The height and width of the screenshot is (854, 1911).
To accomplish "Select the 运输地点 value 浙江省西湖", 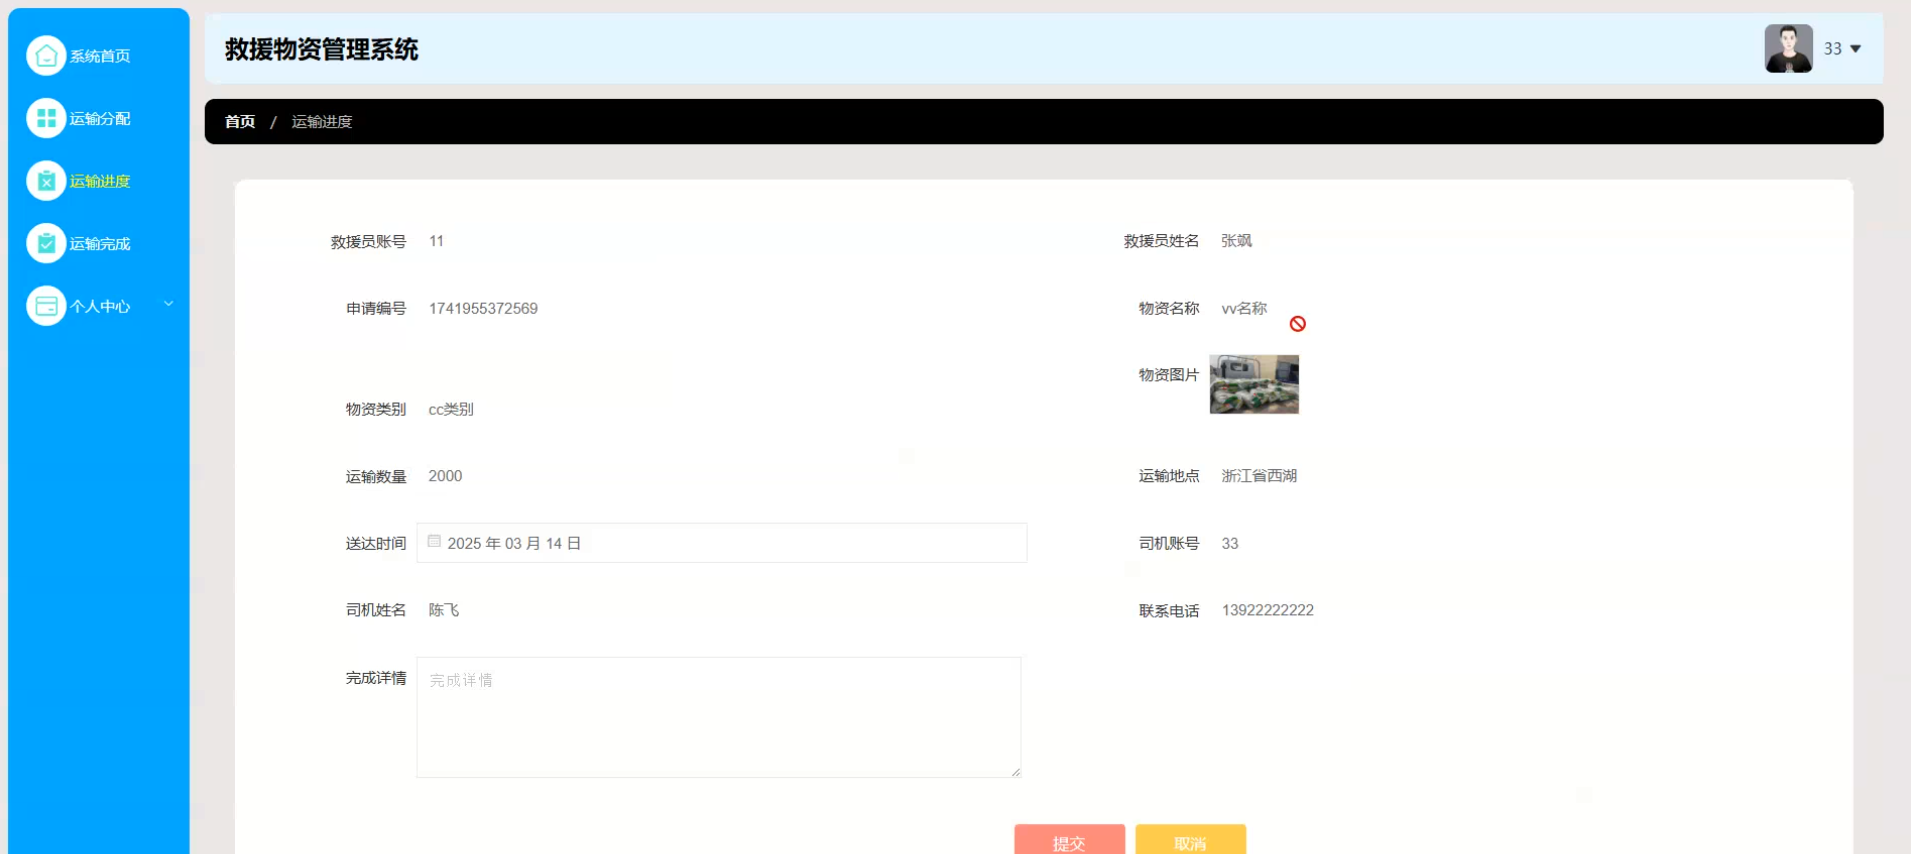I will 1259,476.
